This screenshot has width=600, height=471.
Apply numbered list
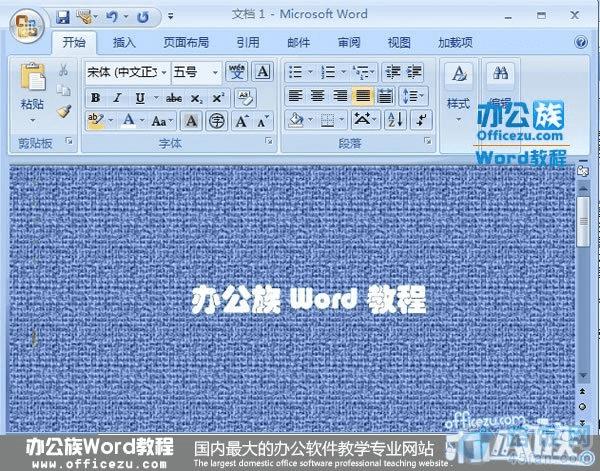pyautogui.click(x=329, y=72)
